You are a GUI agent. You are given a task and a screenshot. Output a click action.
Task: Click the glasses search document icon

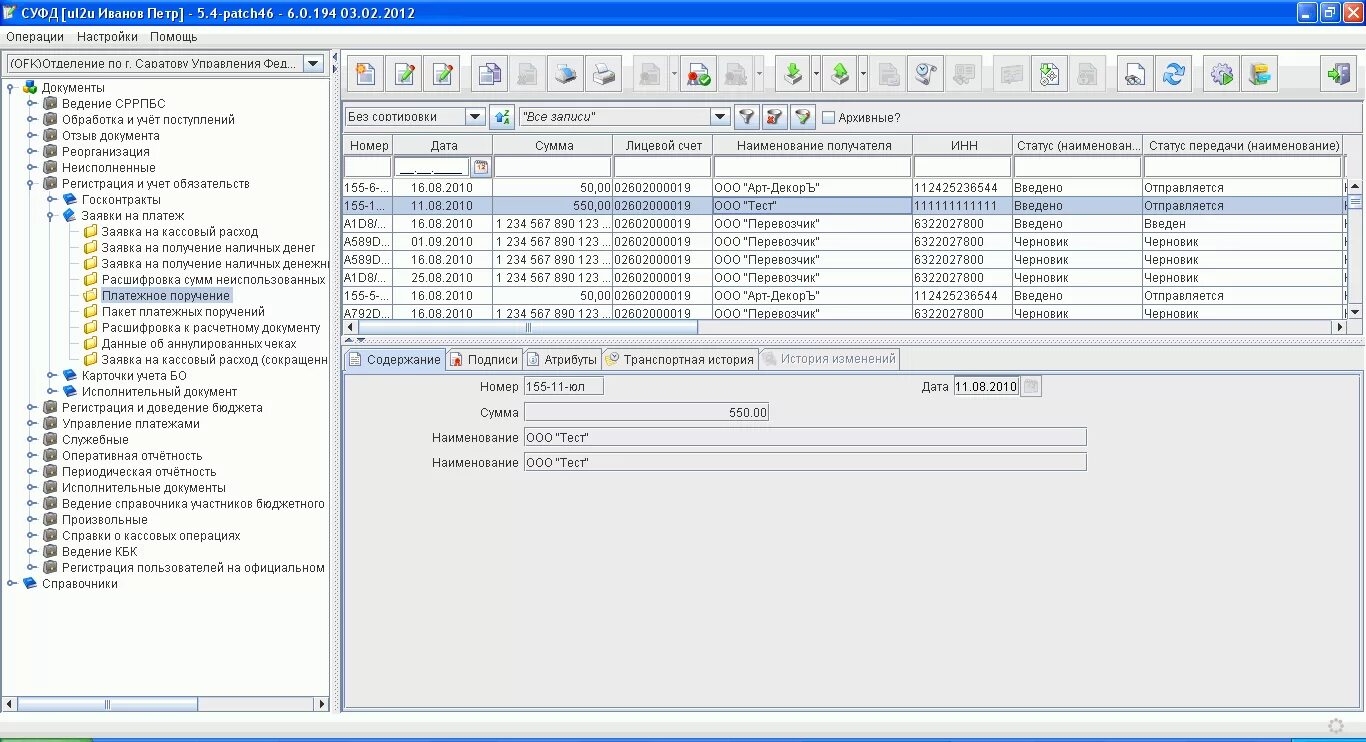(x=1135, y=74)
